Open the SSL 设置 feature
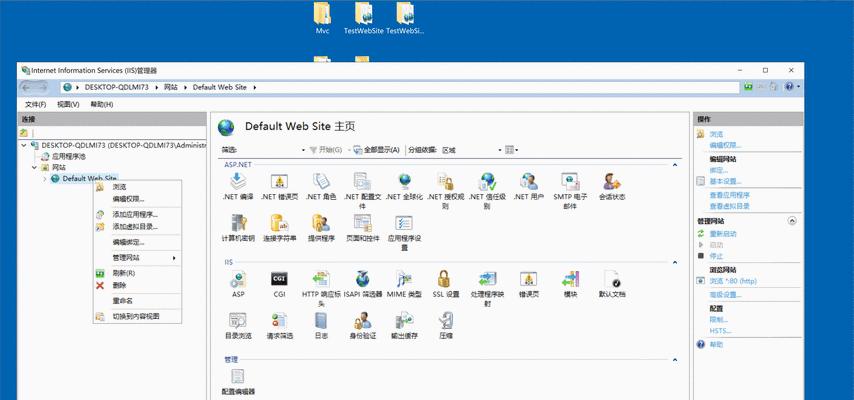Image resolution: width=854 pixels, height=400 pixels. (446, 284)
